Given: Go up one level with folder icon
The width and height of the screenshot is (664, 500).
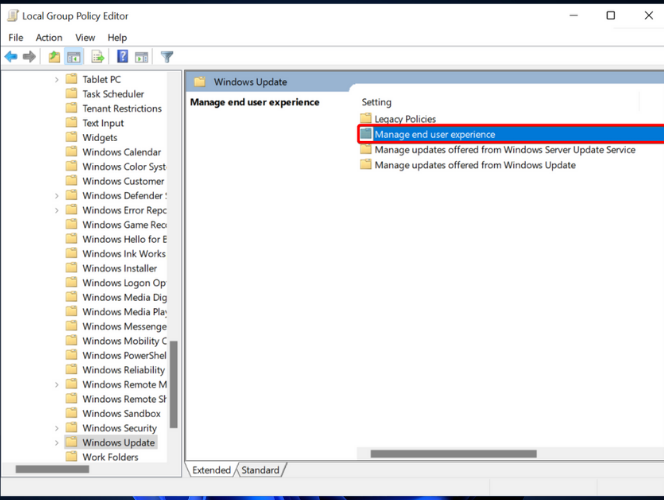Looking at the screenshot, I should (x=55, y=57).
